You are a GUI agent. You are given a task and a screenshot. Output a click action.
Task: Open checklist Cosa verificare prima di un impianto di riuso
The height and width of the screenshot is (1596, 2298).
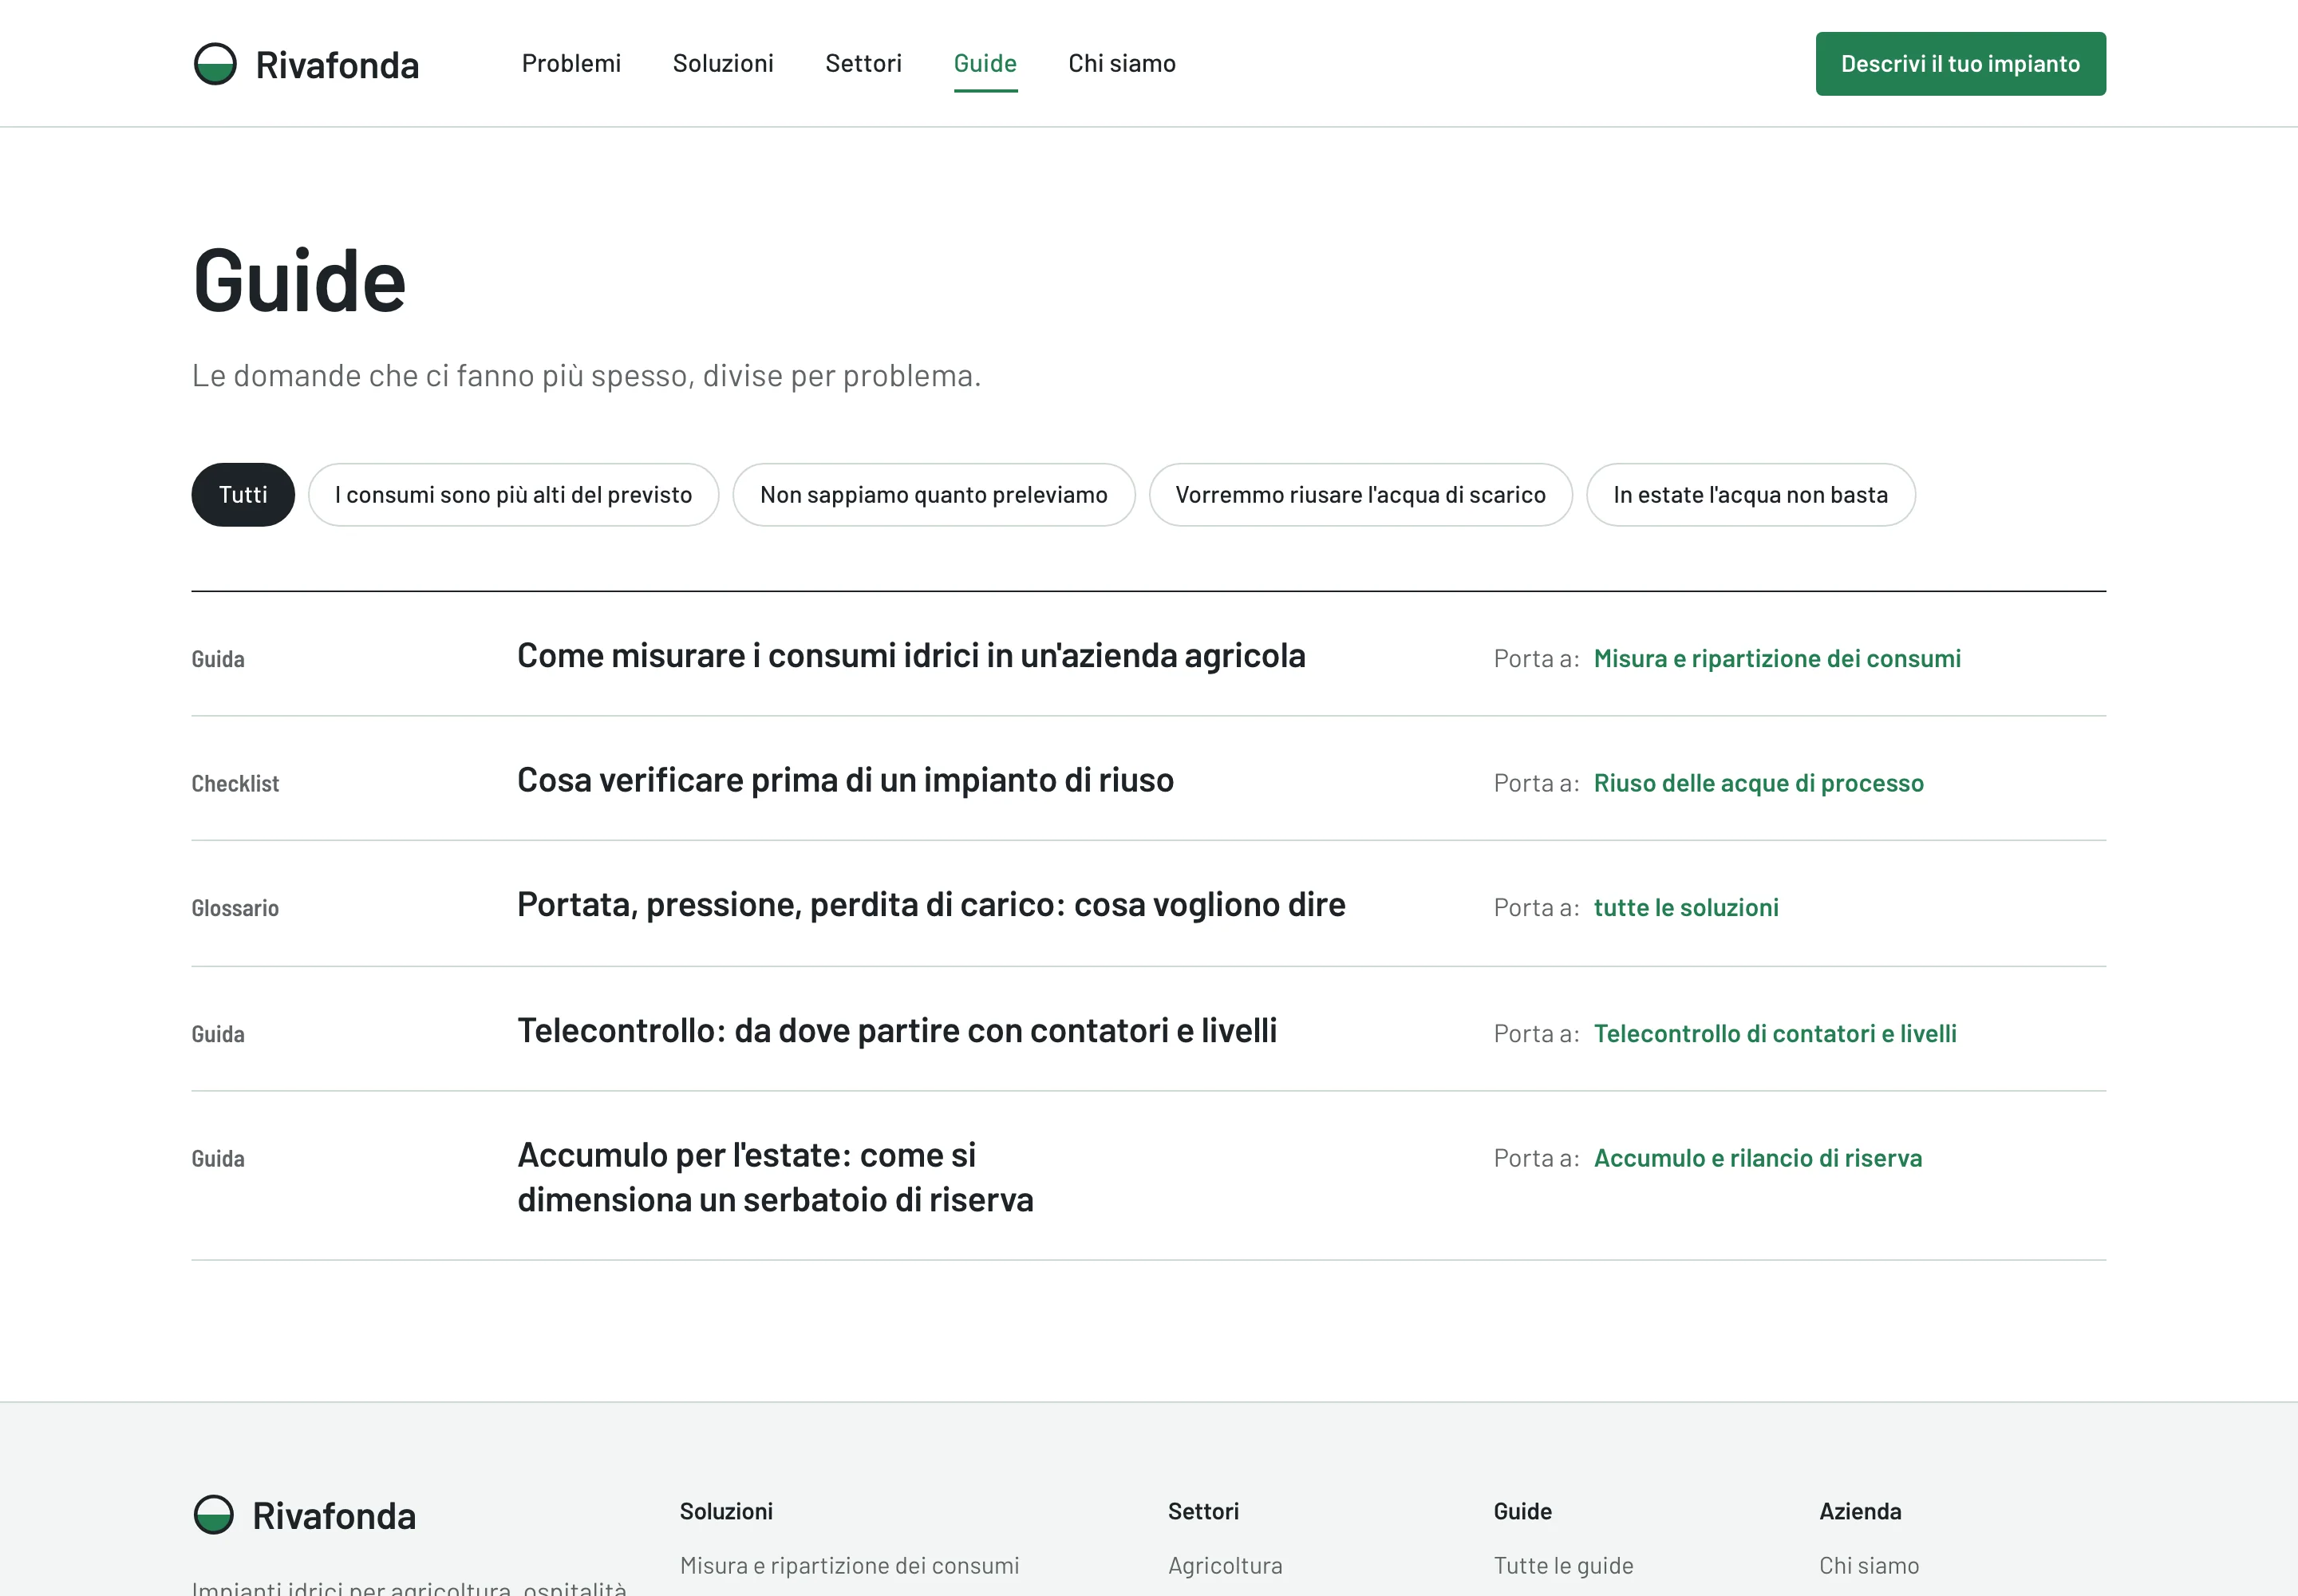pyautogui.click(x=845, y=780)
